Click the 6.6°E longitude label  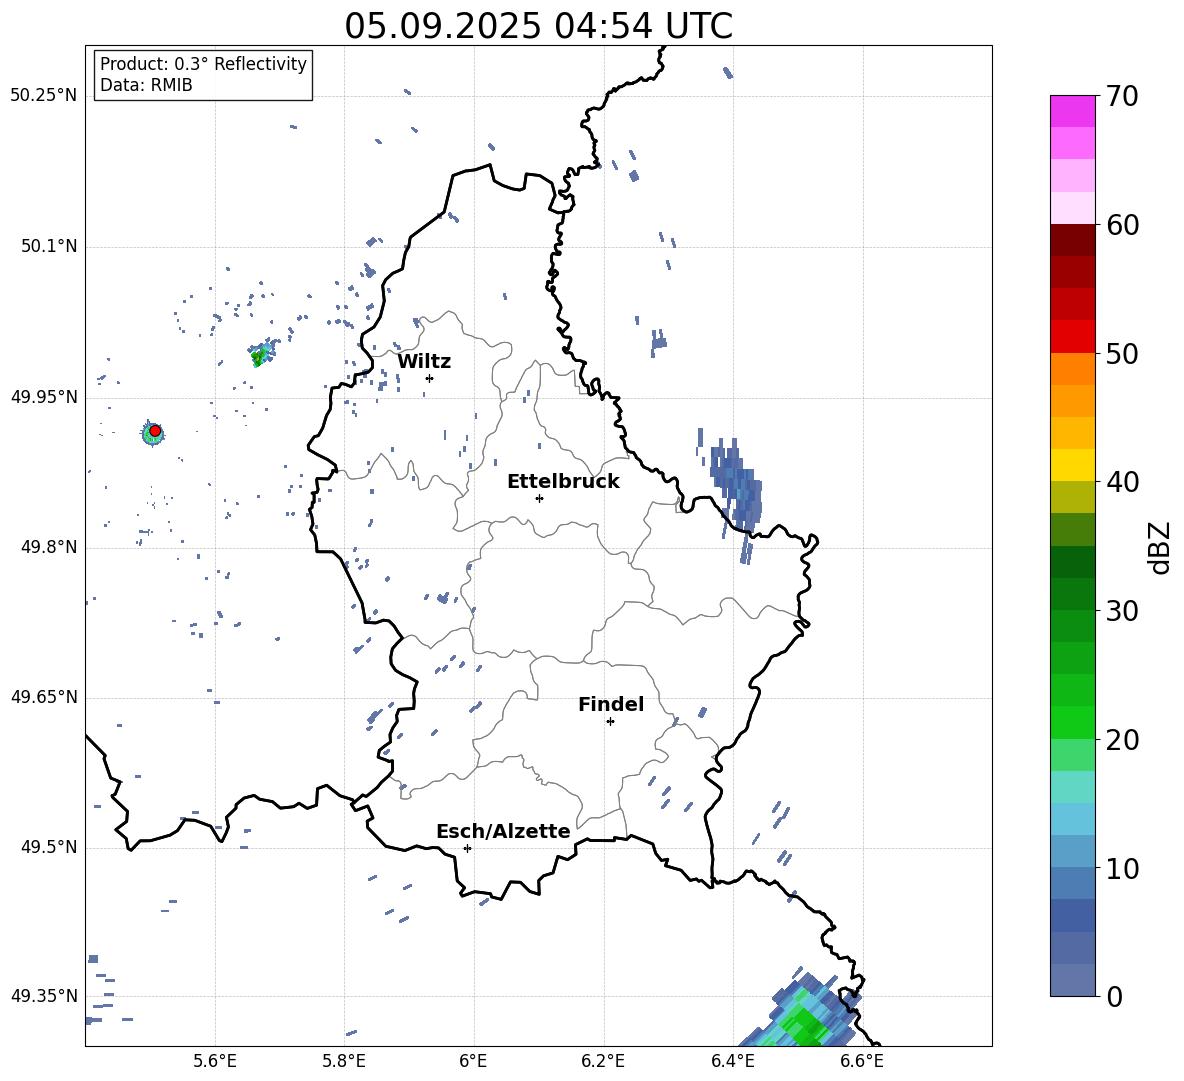pyautogui.click(x=862, y=1061)
